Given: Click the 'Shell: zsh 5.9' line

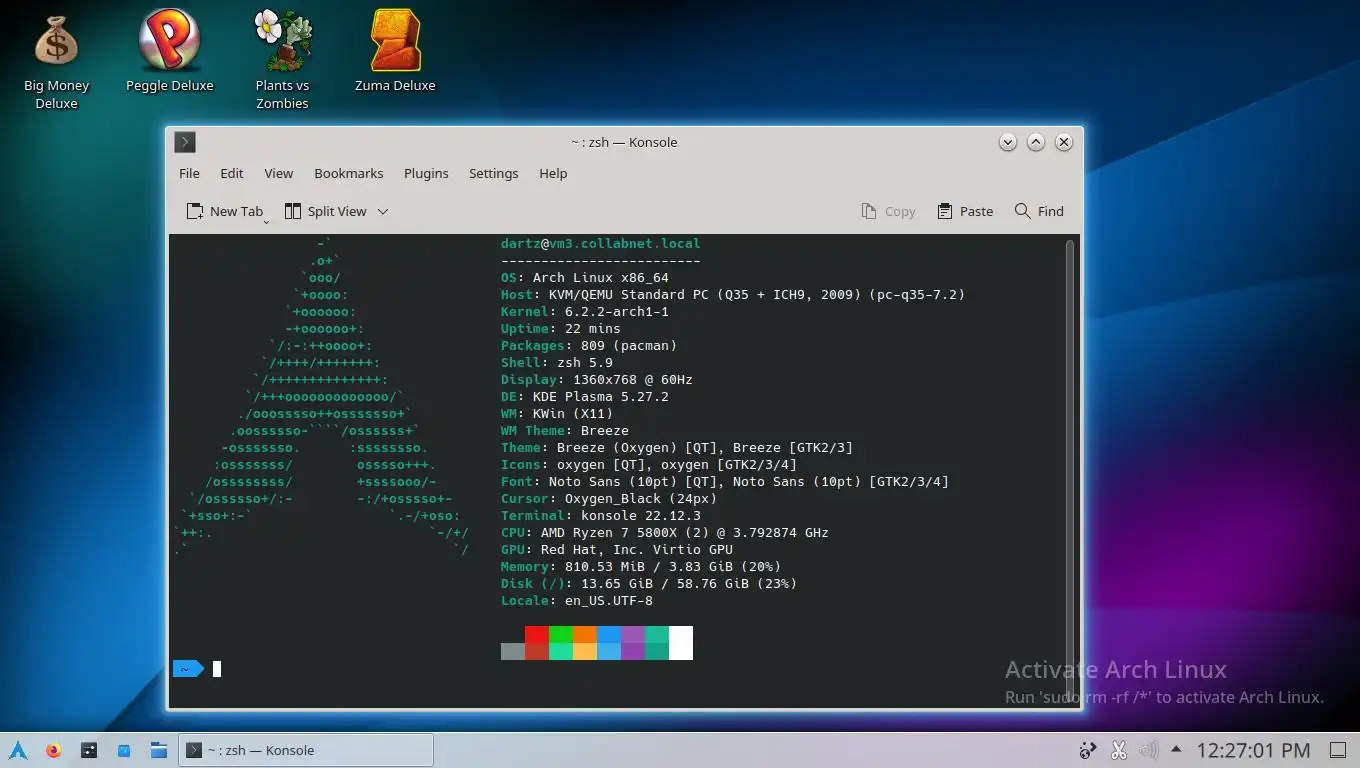Looking at the screenshot, I should click(x=557, y=362).
